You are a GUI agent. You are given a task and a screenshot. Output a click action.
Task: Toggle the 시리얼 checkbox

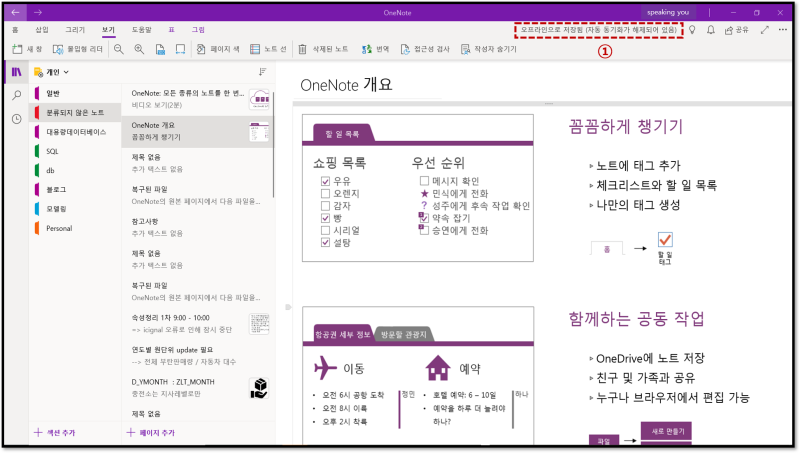325,230
